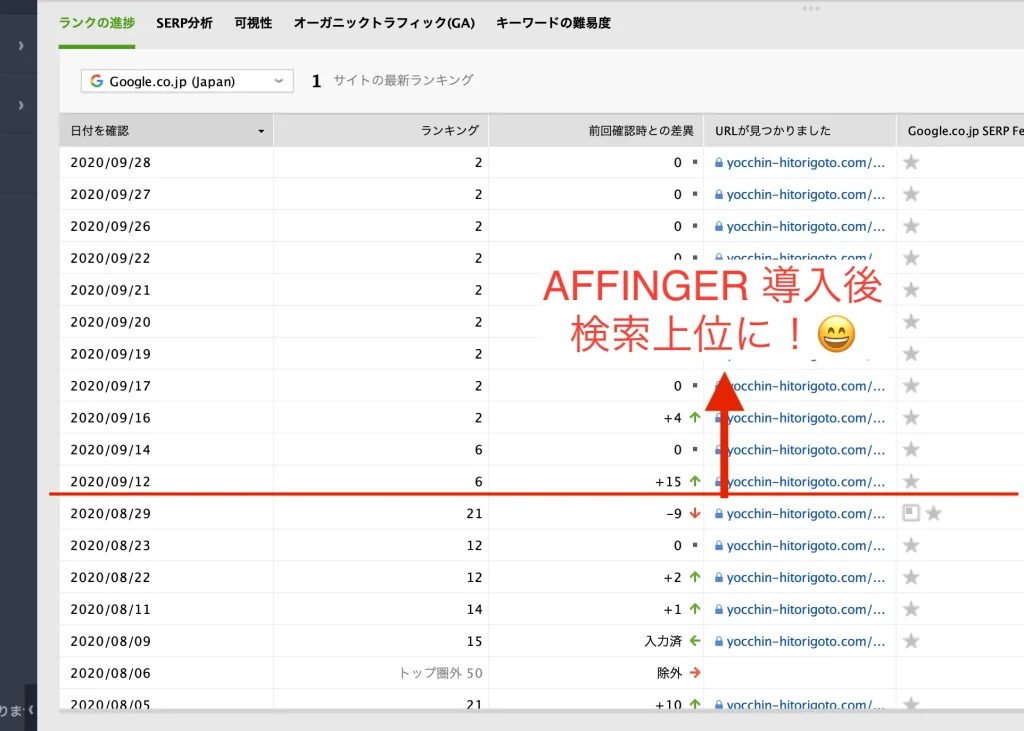Click the green up arrow beside +15
The height and width of the screenshot is (731, 1024).
point(695,481)
